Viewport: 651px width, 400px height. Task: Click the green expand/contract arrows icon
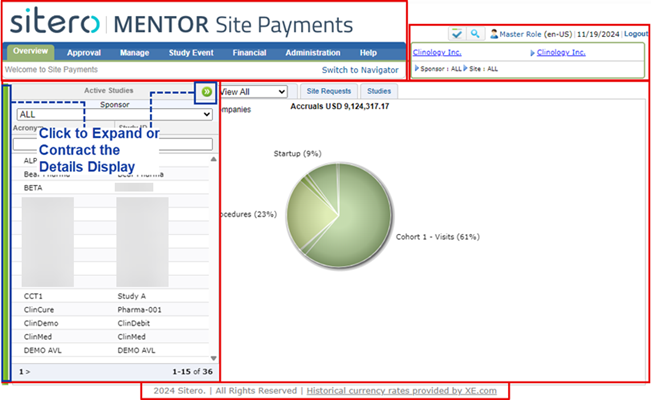pos(206,92)
